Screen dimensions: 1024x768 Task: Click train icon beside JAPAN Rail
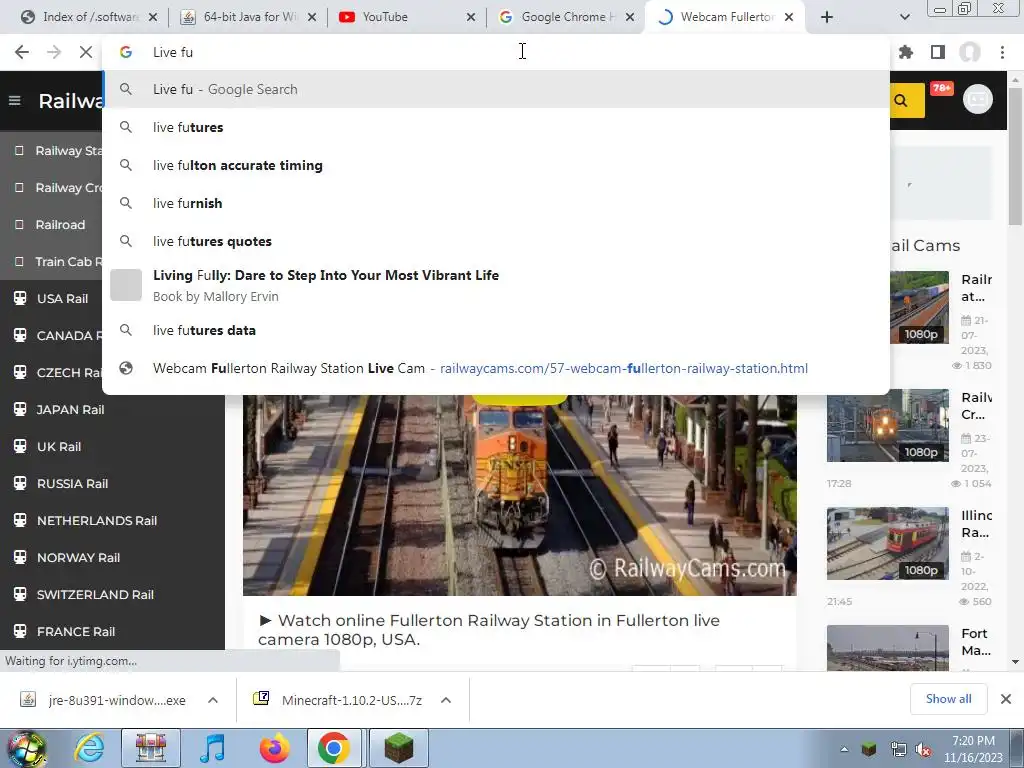click(x=20, y=409)
